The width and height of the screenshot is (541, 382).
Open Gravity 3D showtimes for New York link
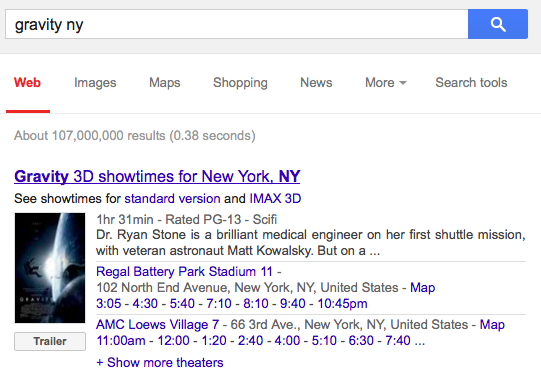(157, 176)
